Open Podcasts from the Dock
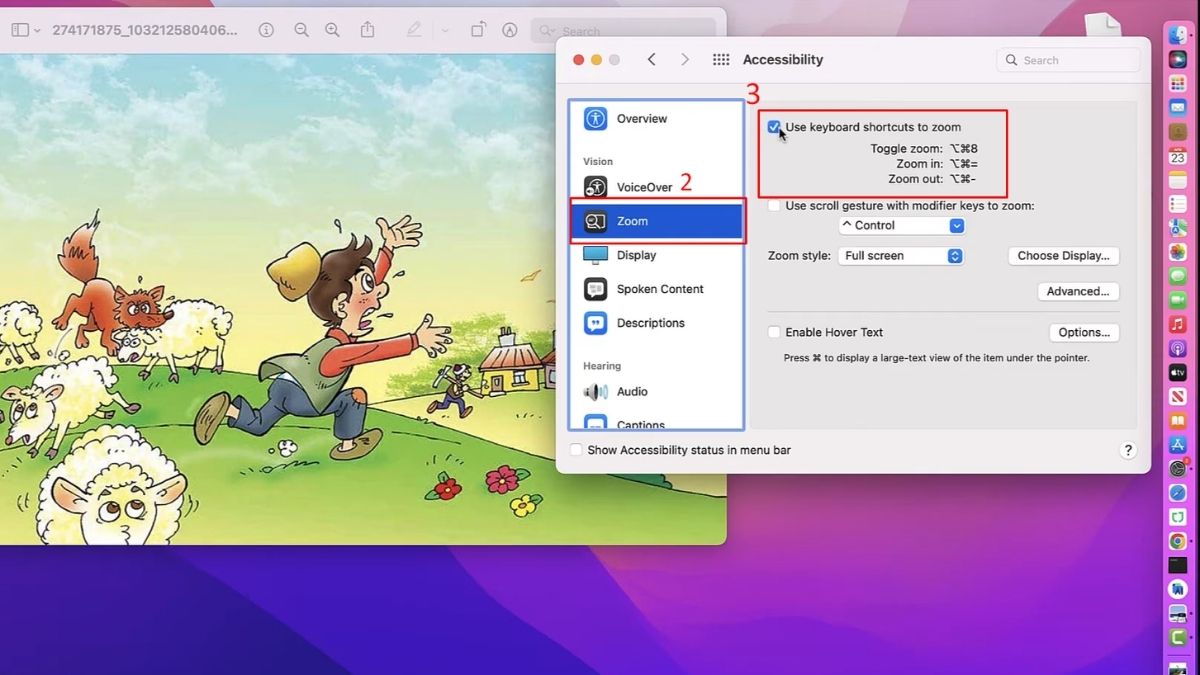The height and width of the screenshot is (675, 1200). click(x=1178, y=349)
